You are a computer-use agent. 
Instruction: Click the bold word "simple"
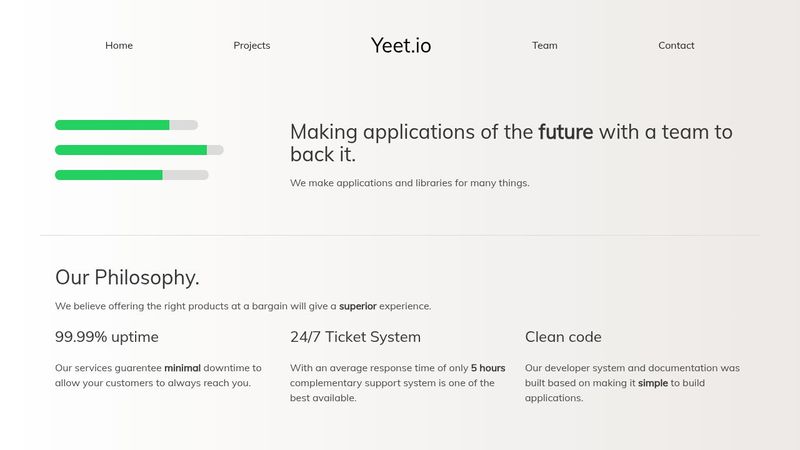[653, 383]
